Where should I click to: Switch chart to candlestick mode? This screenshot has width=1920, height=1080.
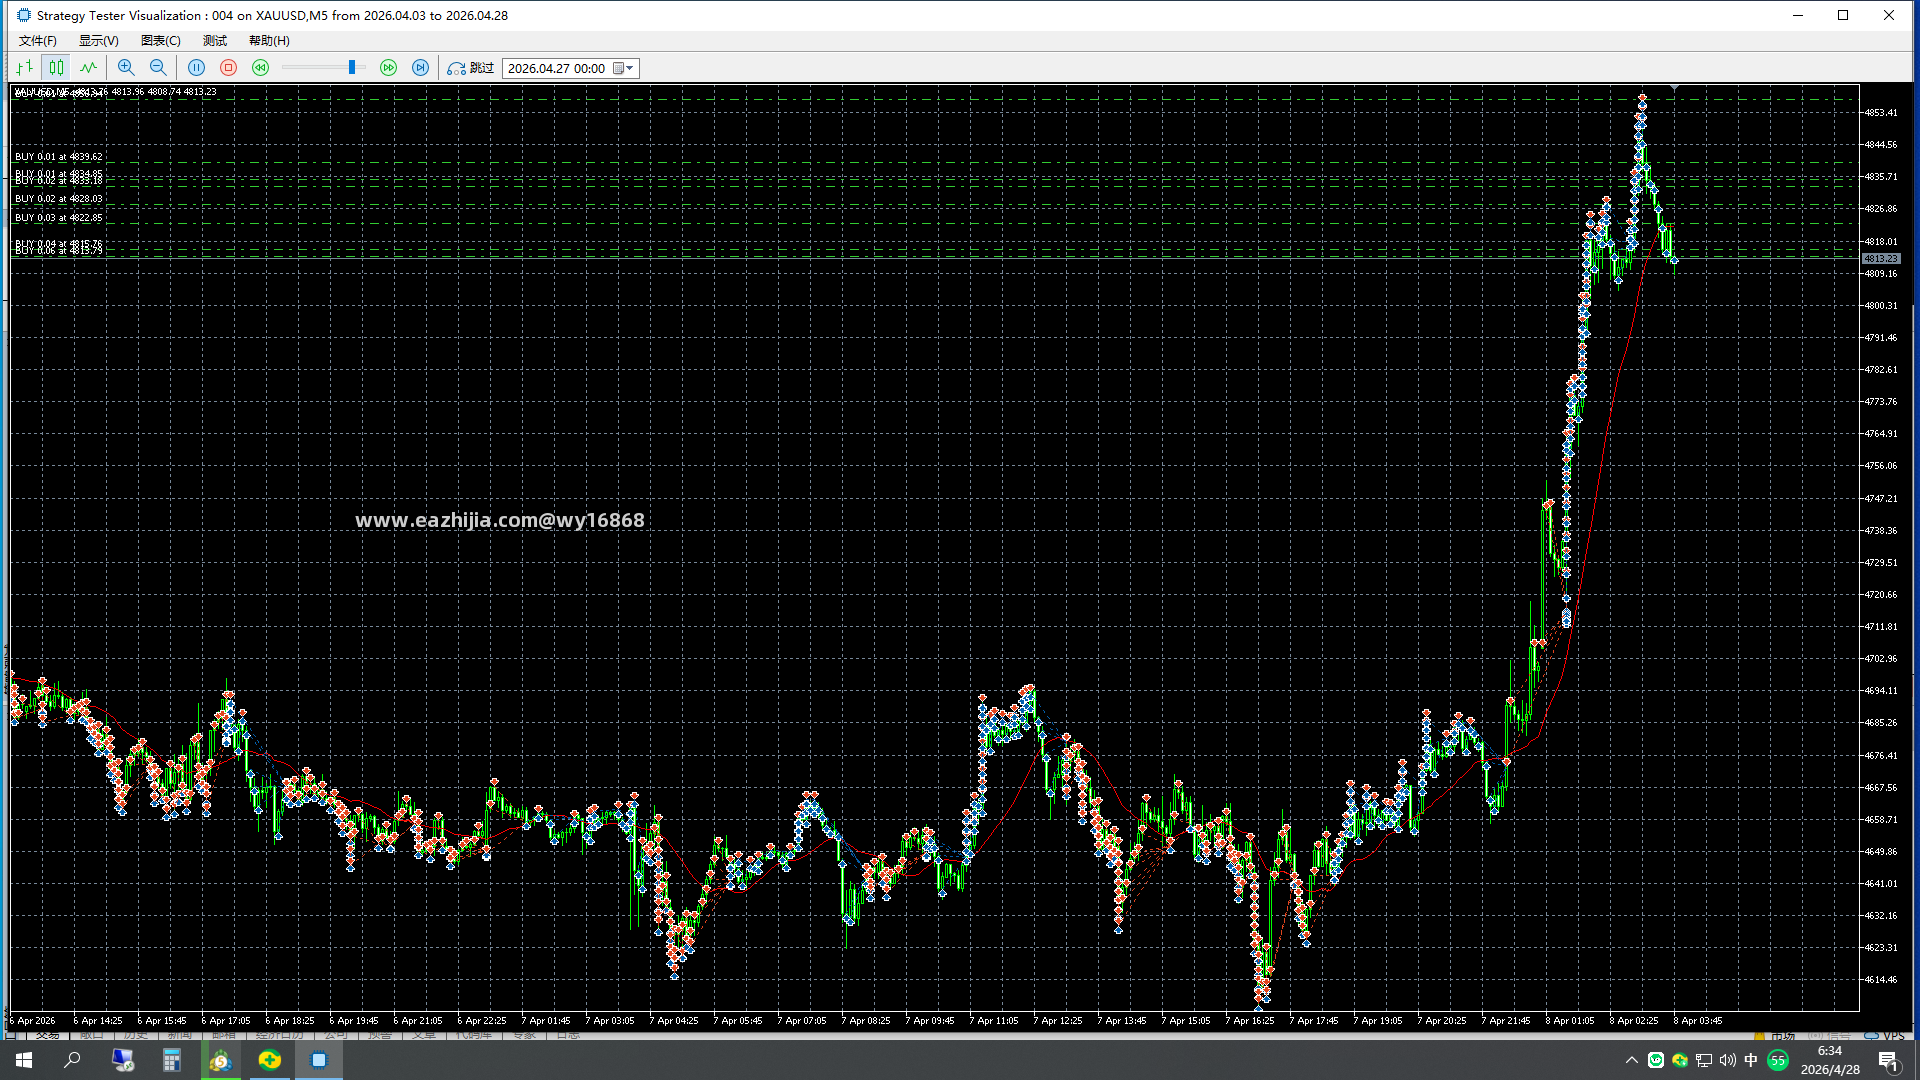[x=57, y=68]
